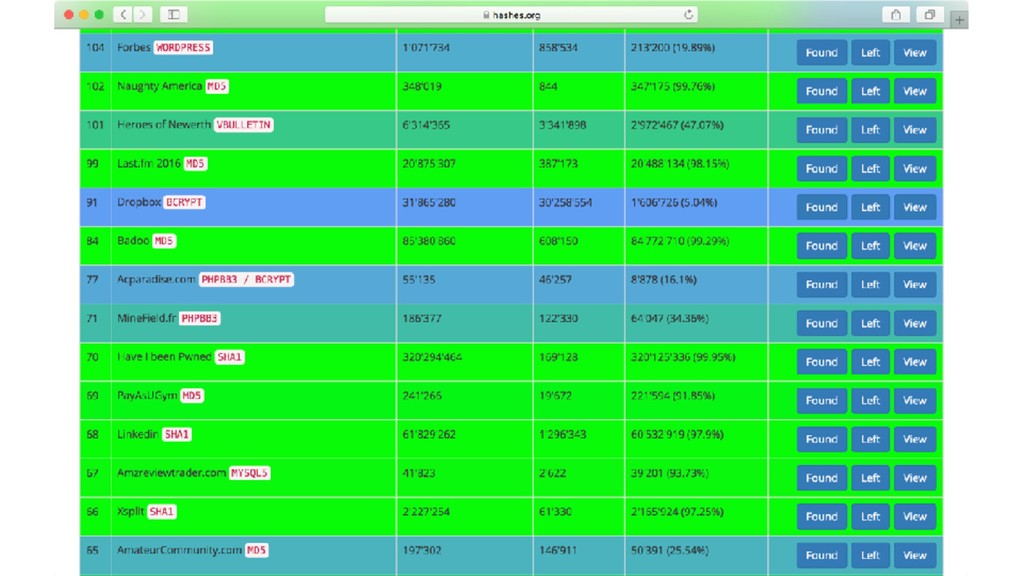
Task: Click View for Acparadise.com row
Action: pyautogui.click(x=914, y=285)
